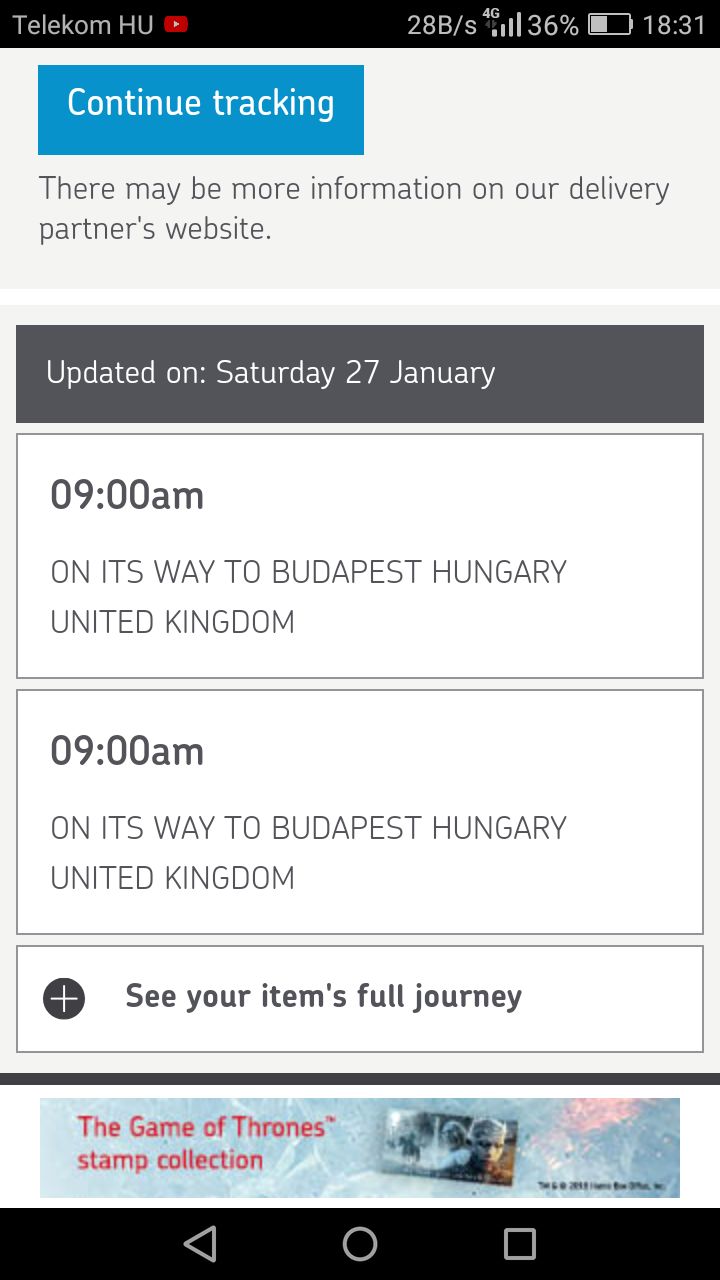Tap UNITED KINGDOM text in the last tracking entry
720x1280 pixels.
click(173, 878)
